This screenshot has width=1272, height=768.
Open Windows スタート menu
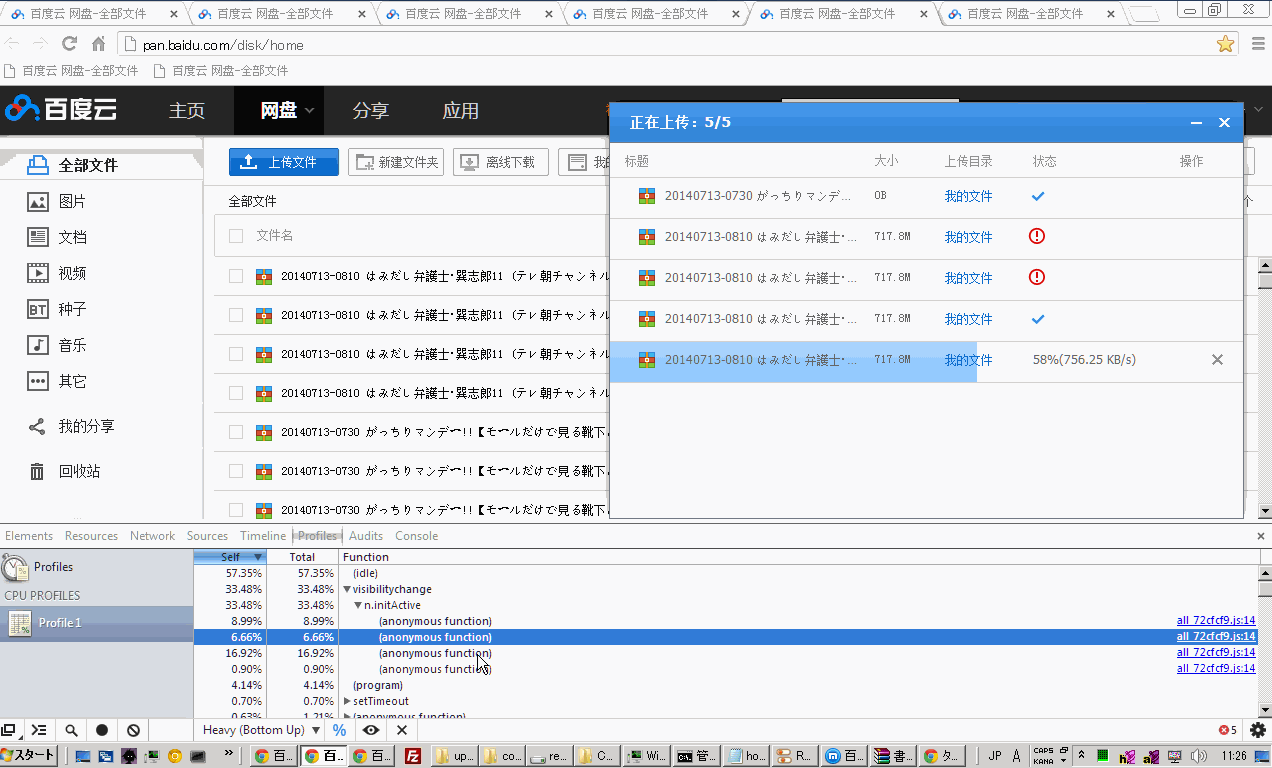pos(28,756)
